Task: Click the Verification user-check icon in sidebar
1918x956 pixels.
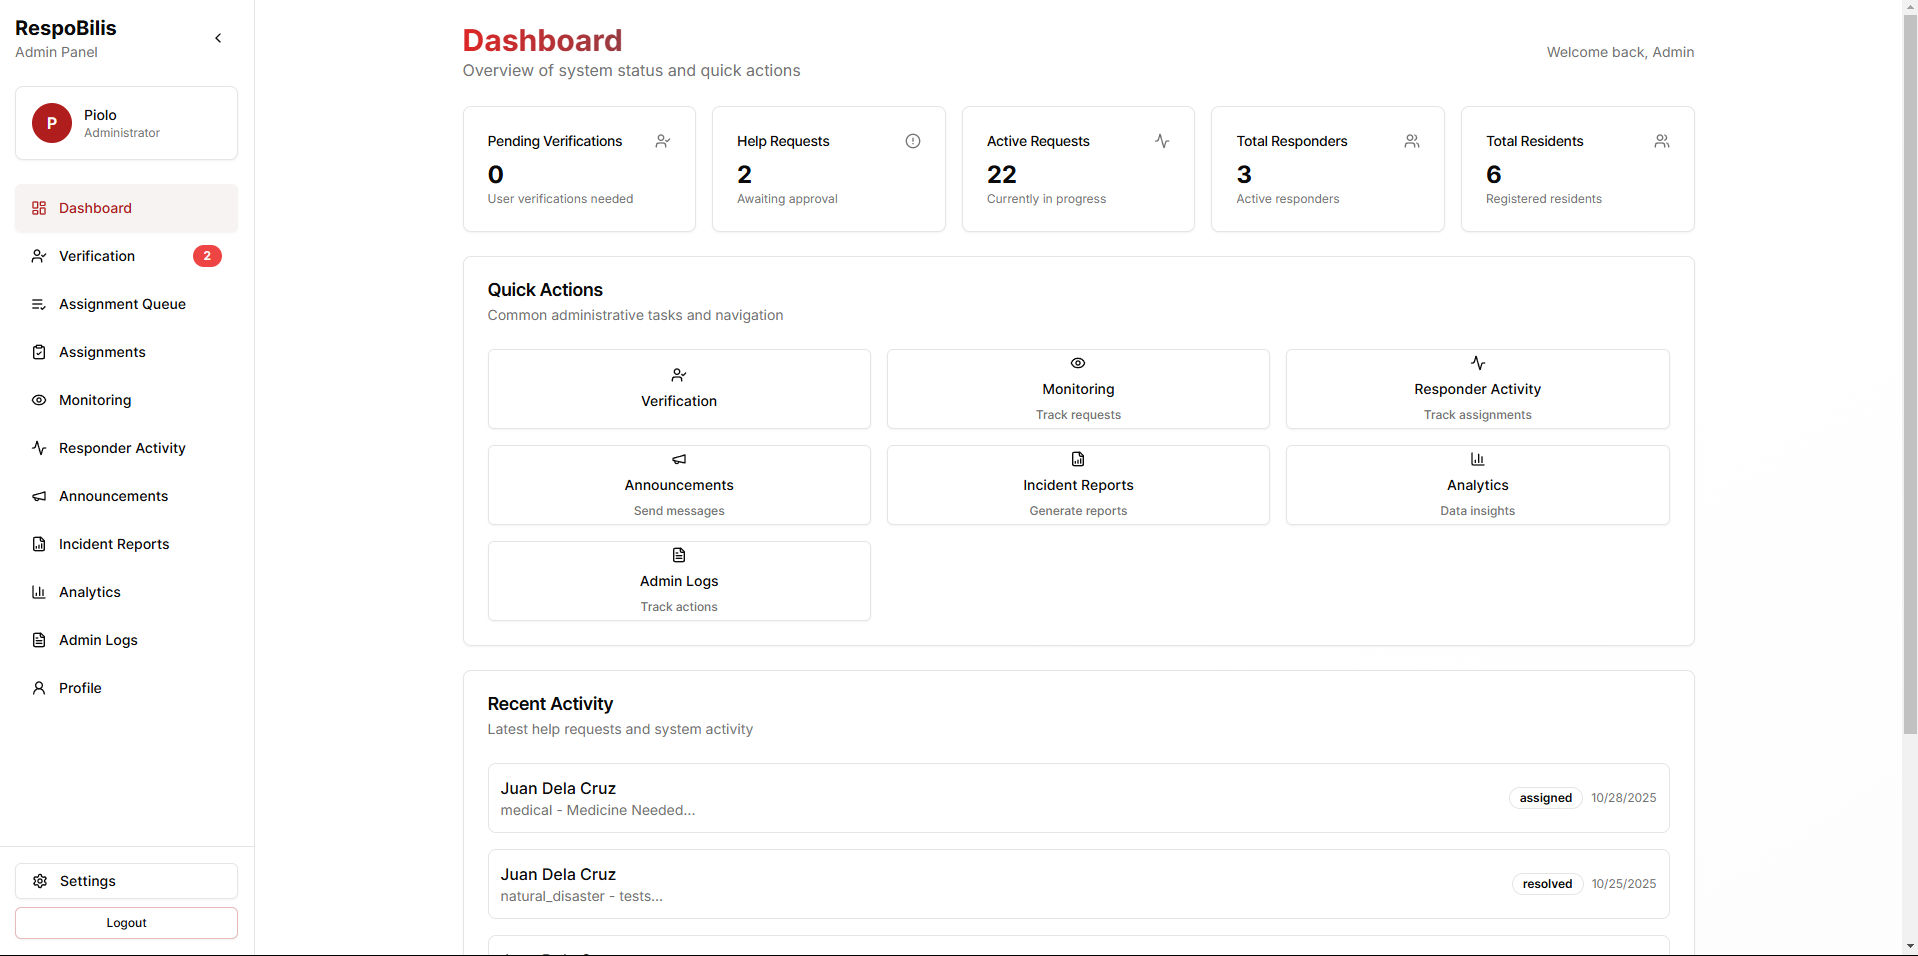Action: [39, 256]
